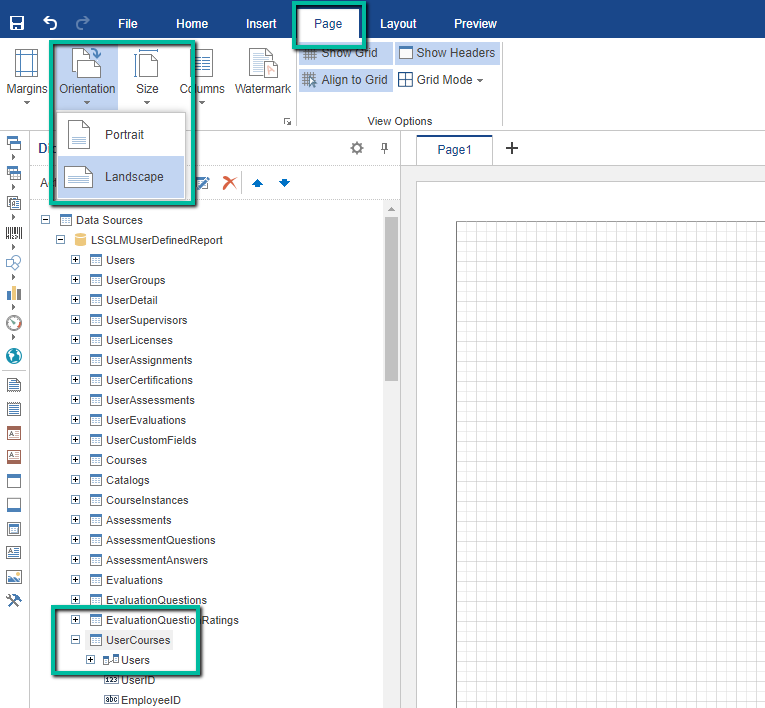Open the Margins dropdown
765x708 pixels.
pyautogui.click(x=27, y=77)
